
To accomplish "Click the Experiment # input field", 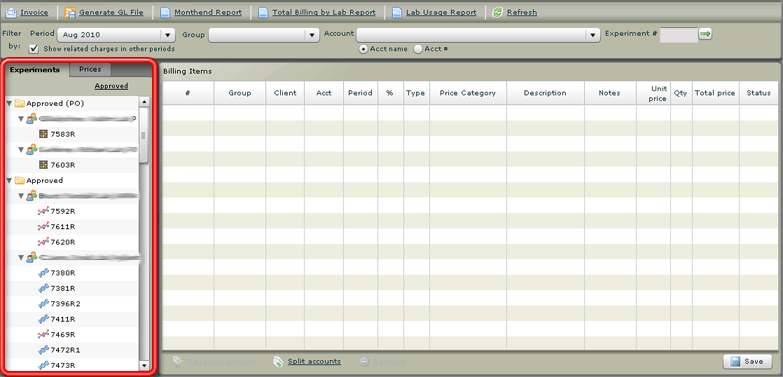I will 679,34.
